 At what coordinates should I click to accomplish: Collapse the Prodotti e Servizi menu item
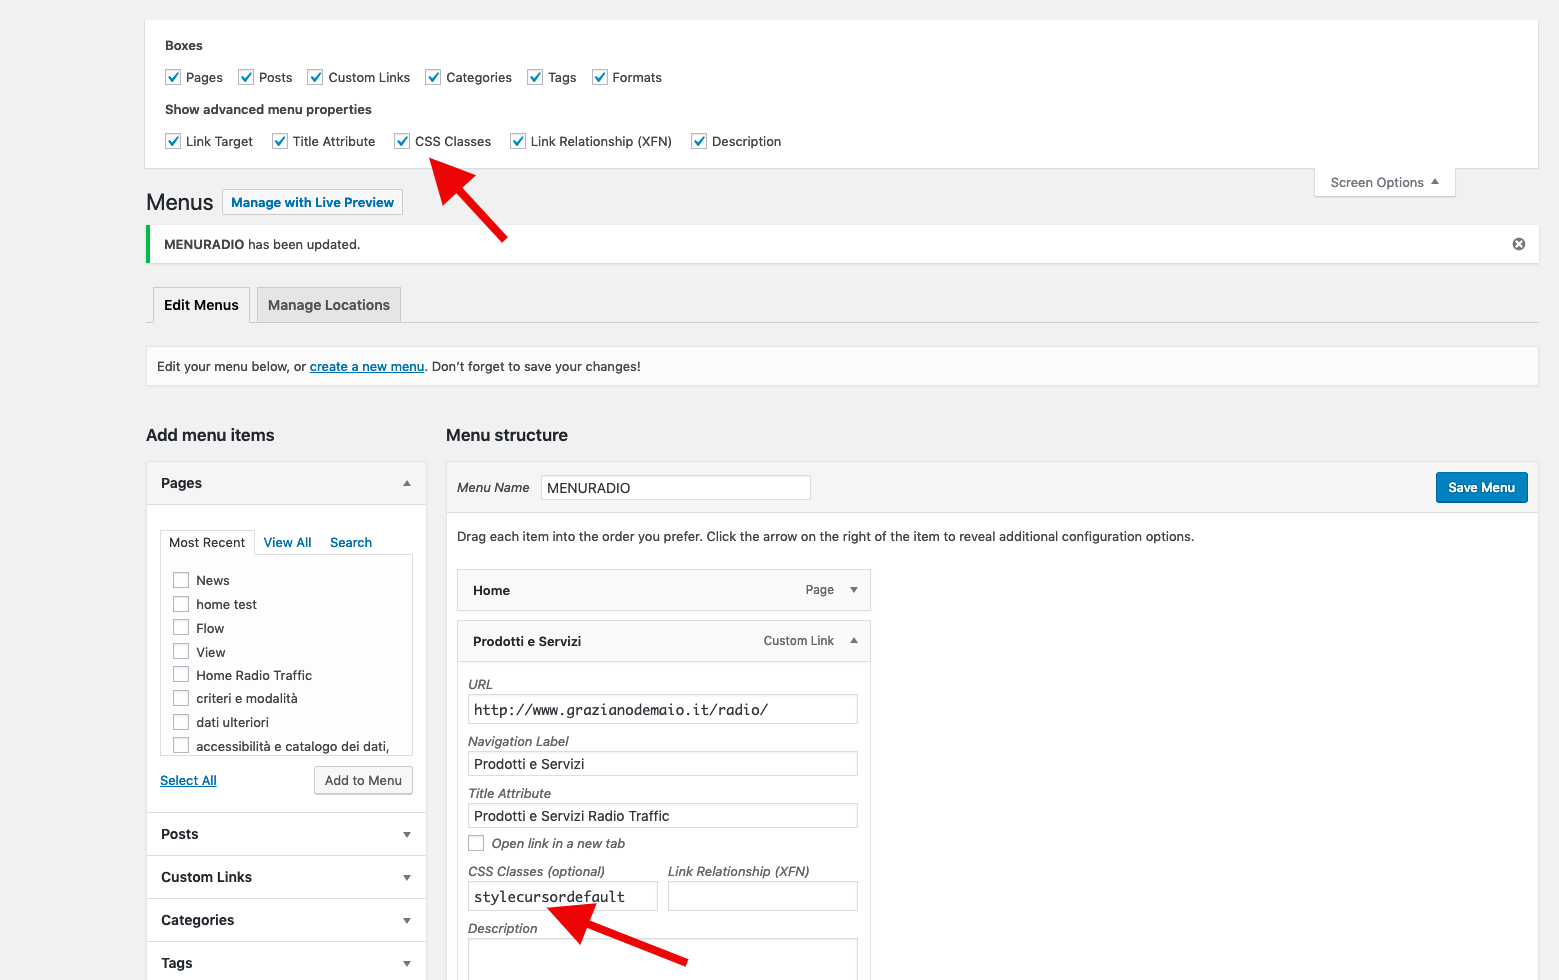coord(854,641)
